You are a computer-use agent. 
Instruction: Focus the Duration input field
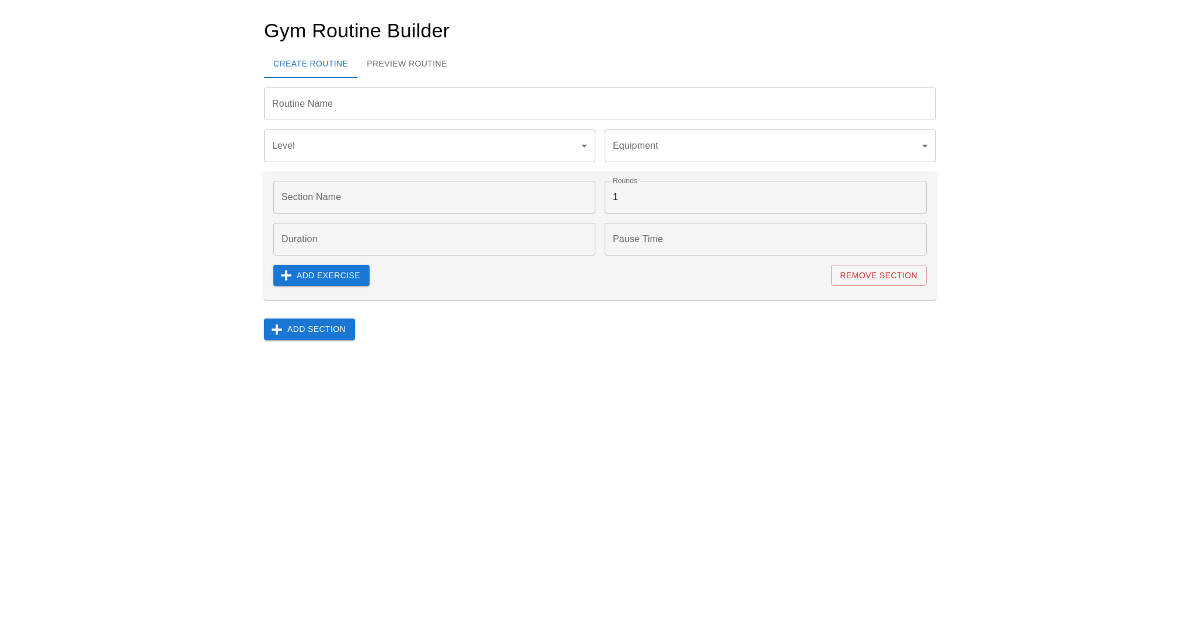tap(434, 240)
